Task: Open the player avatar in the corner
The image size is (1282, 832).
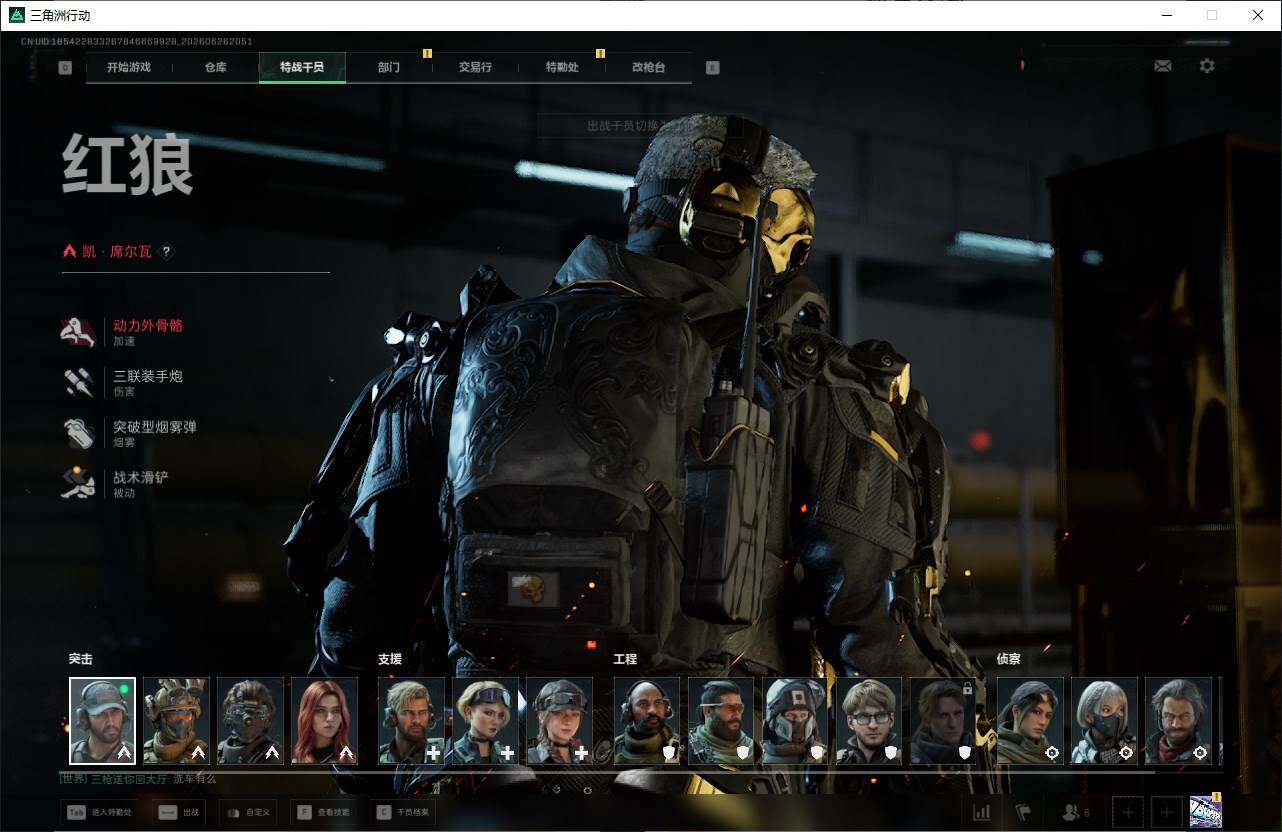Action: pyautogui.click(x=1205, y=812)
